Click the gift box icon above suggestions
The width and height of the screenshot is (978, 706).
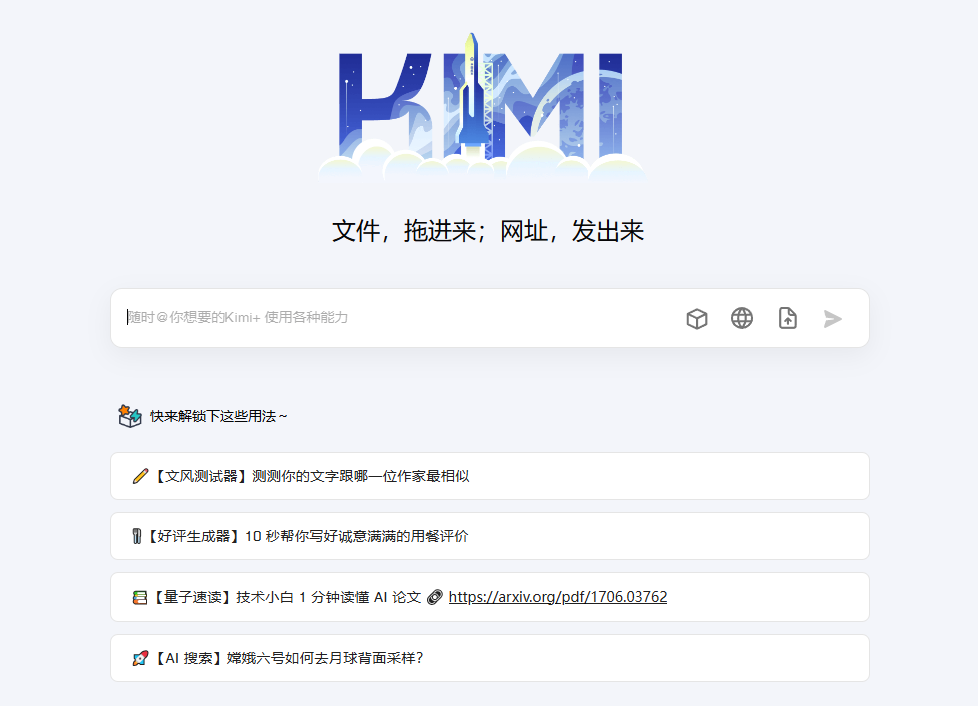(130, 416)
